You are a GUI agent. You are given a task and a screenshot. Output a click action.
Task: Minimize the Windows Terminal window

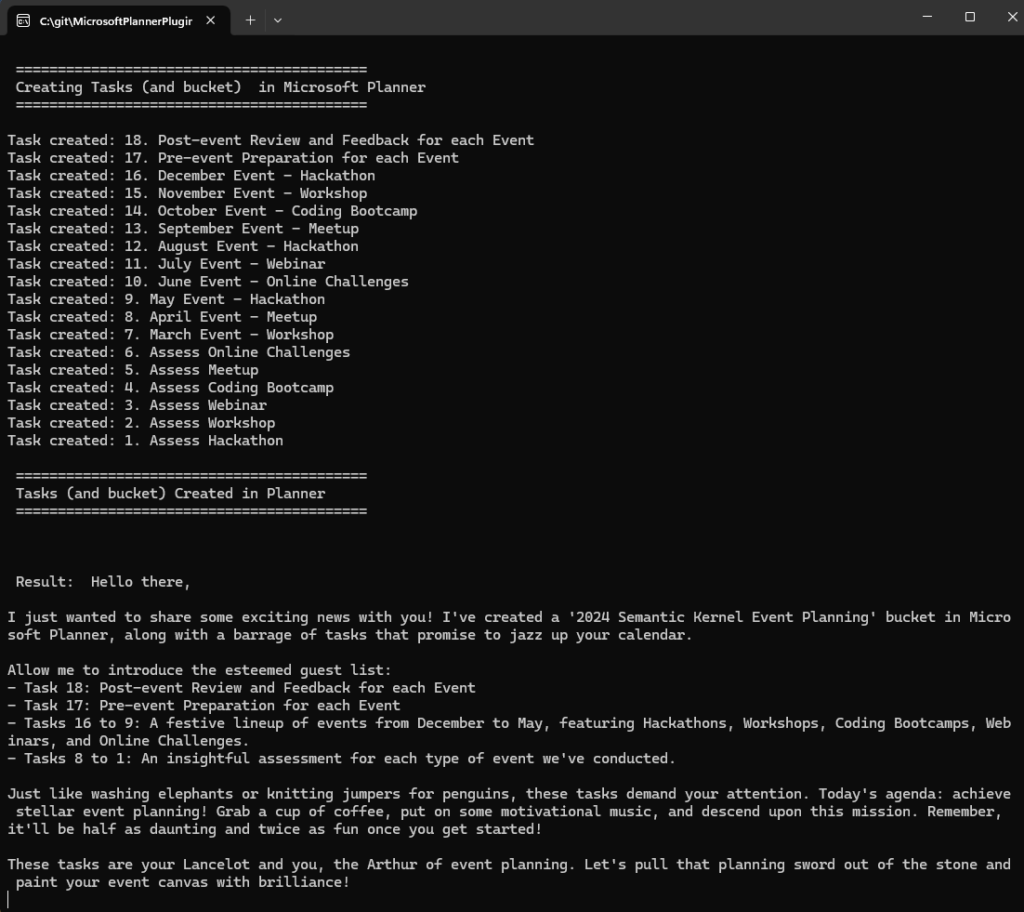[x=925, y=17]
